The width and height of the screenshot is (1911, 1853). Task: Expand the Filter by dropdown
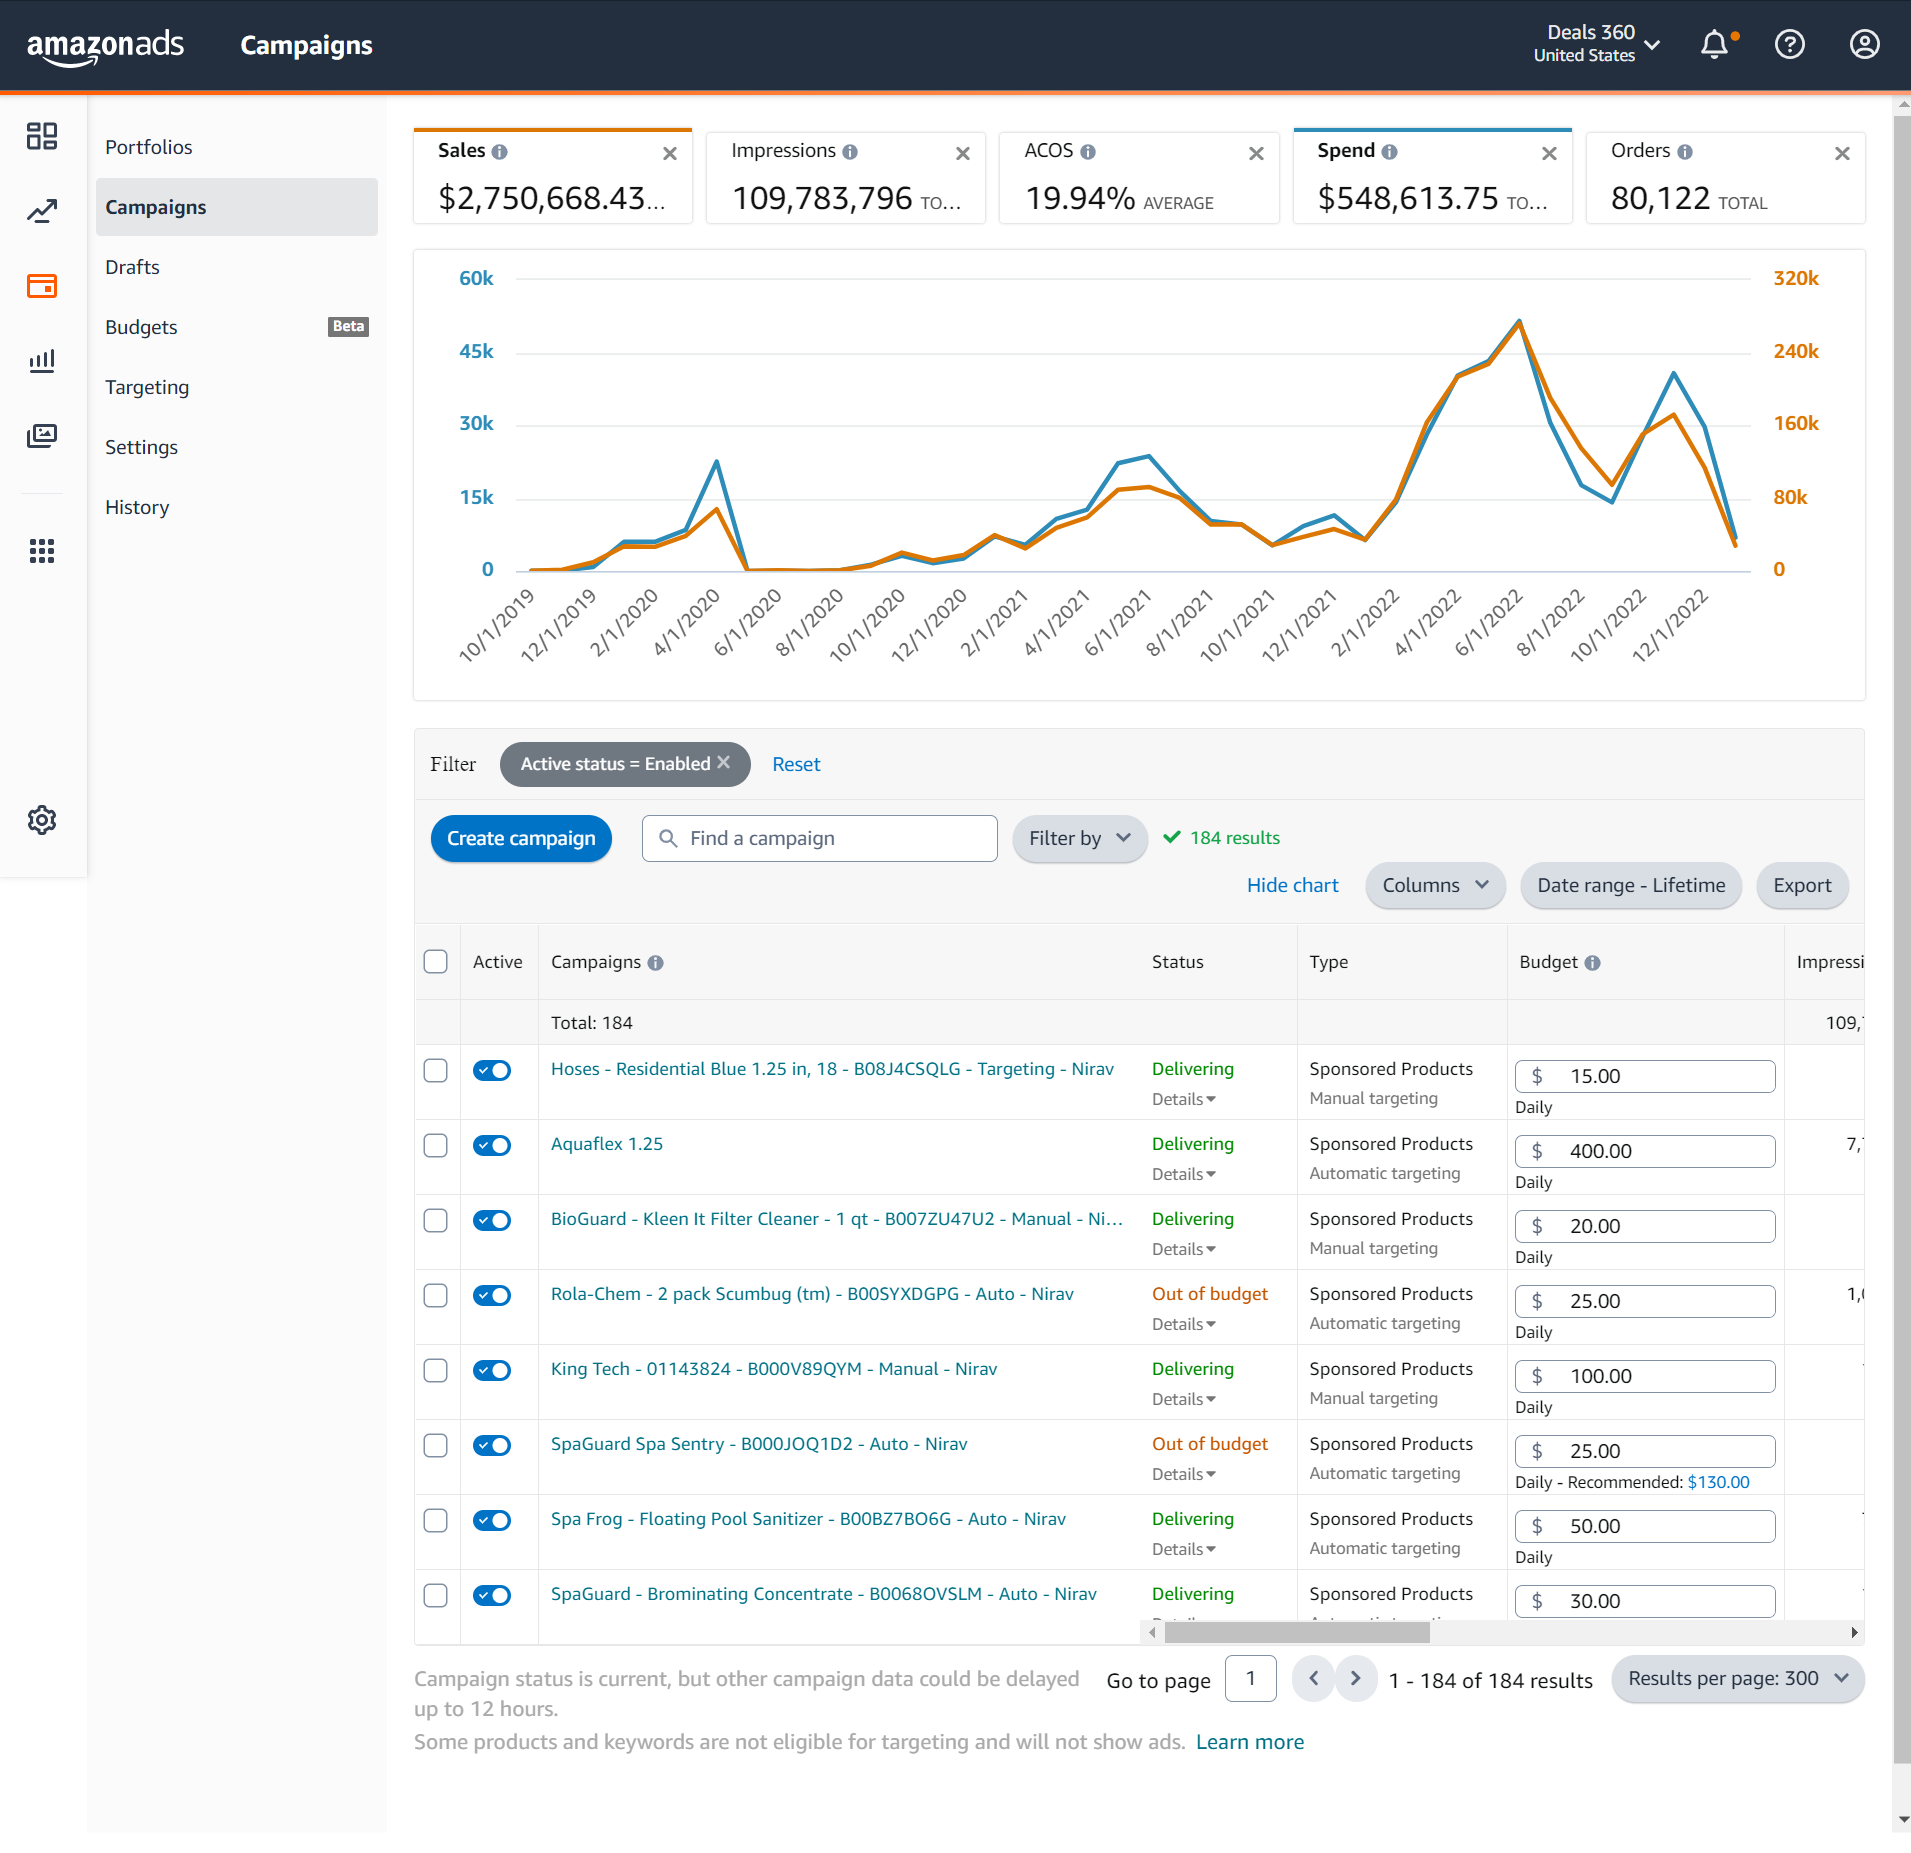pos(1080,838)
